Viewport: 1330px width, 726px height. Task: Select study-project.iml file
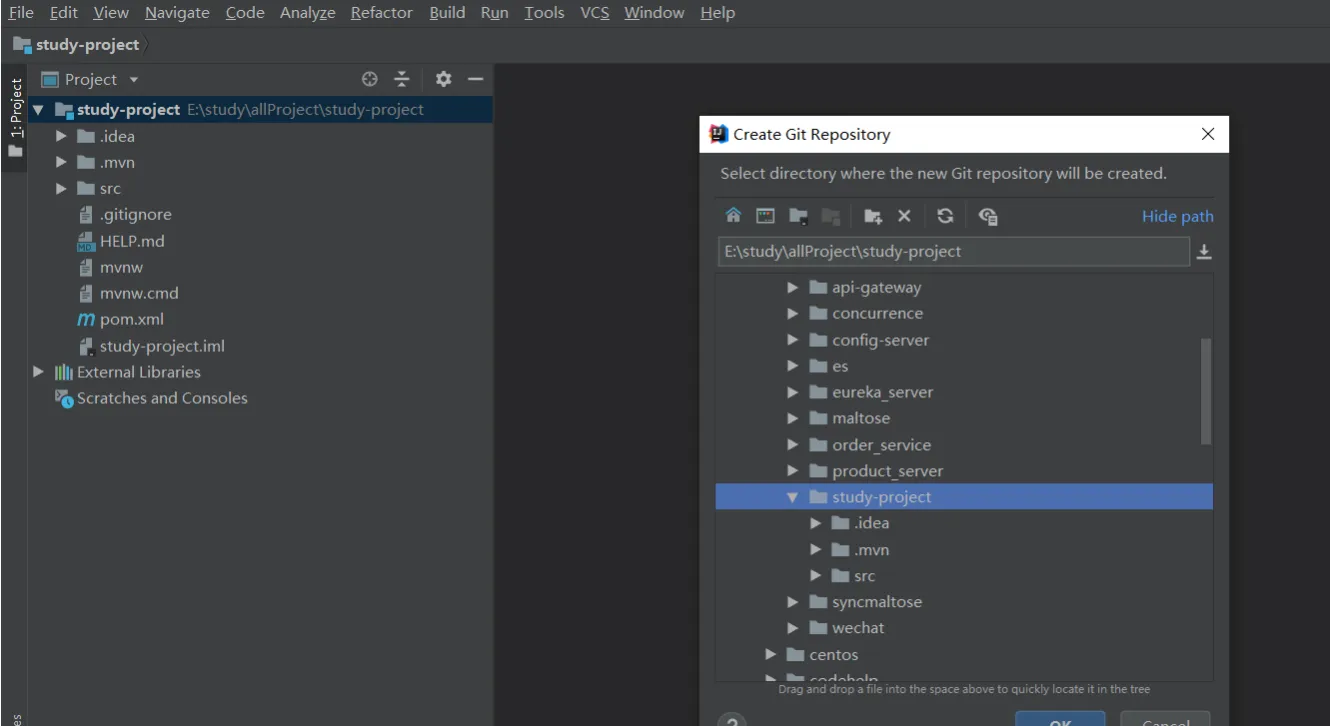coord(162,346)
